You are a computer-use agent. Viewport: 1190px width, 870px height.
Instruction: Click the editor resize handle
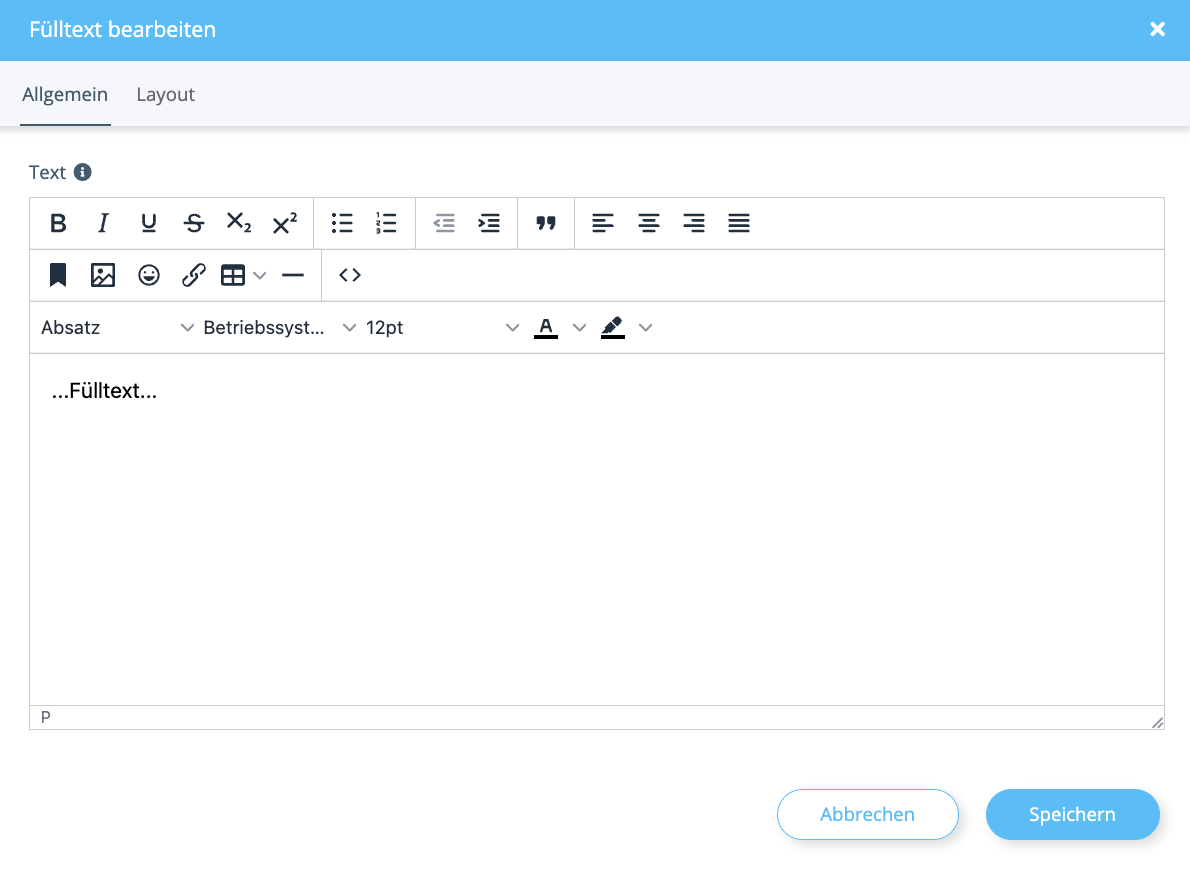point(1157,723)
